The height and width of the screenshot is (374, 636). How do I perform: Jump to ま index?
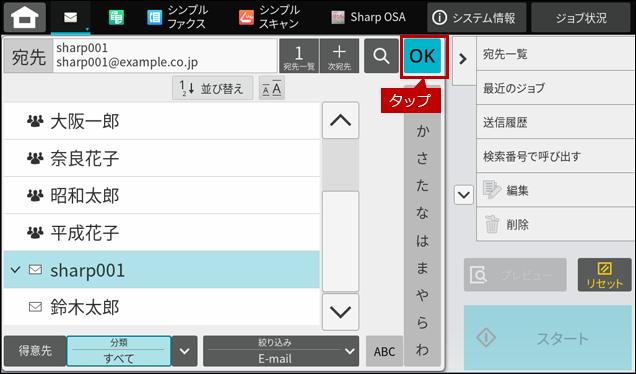point(422,268)
